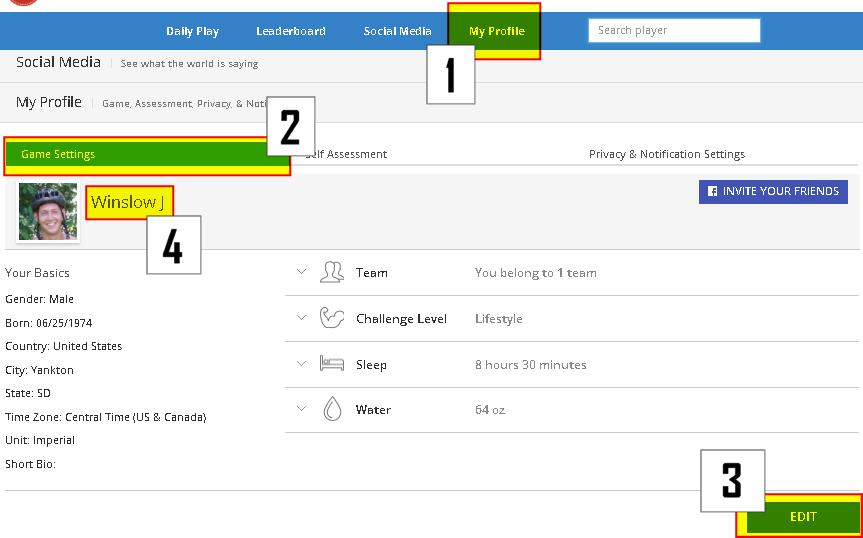
Task: Click the Sleep bed icon
Action: pos(331,364)
